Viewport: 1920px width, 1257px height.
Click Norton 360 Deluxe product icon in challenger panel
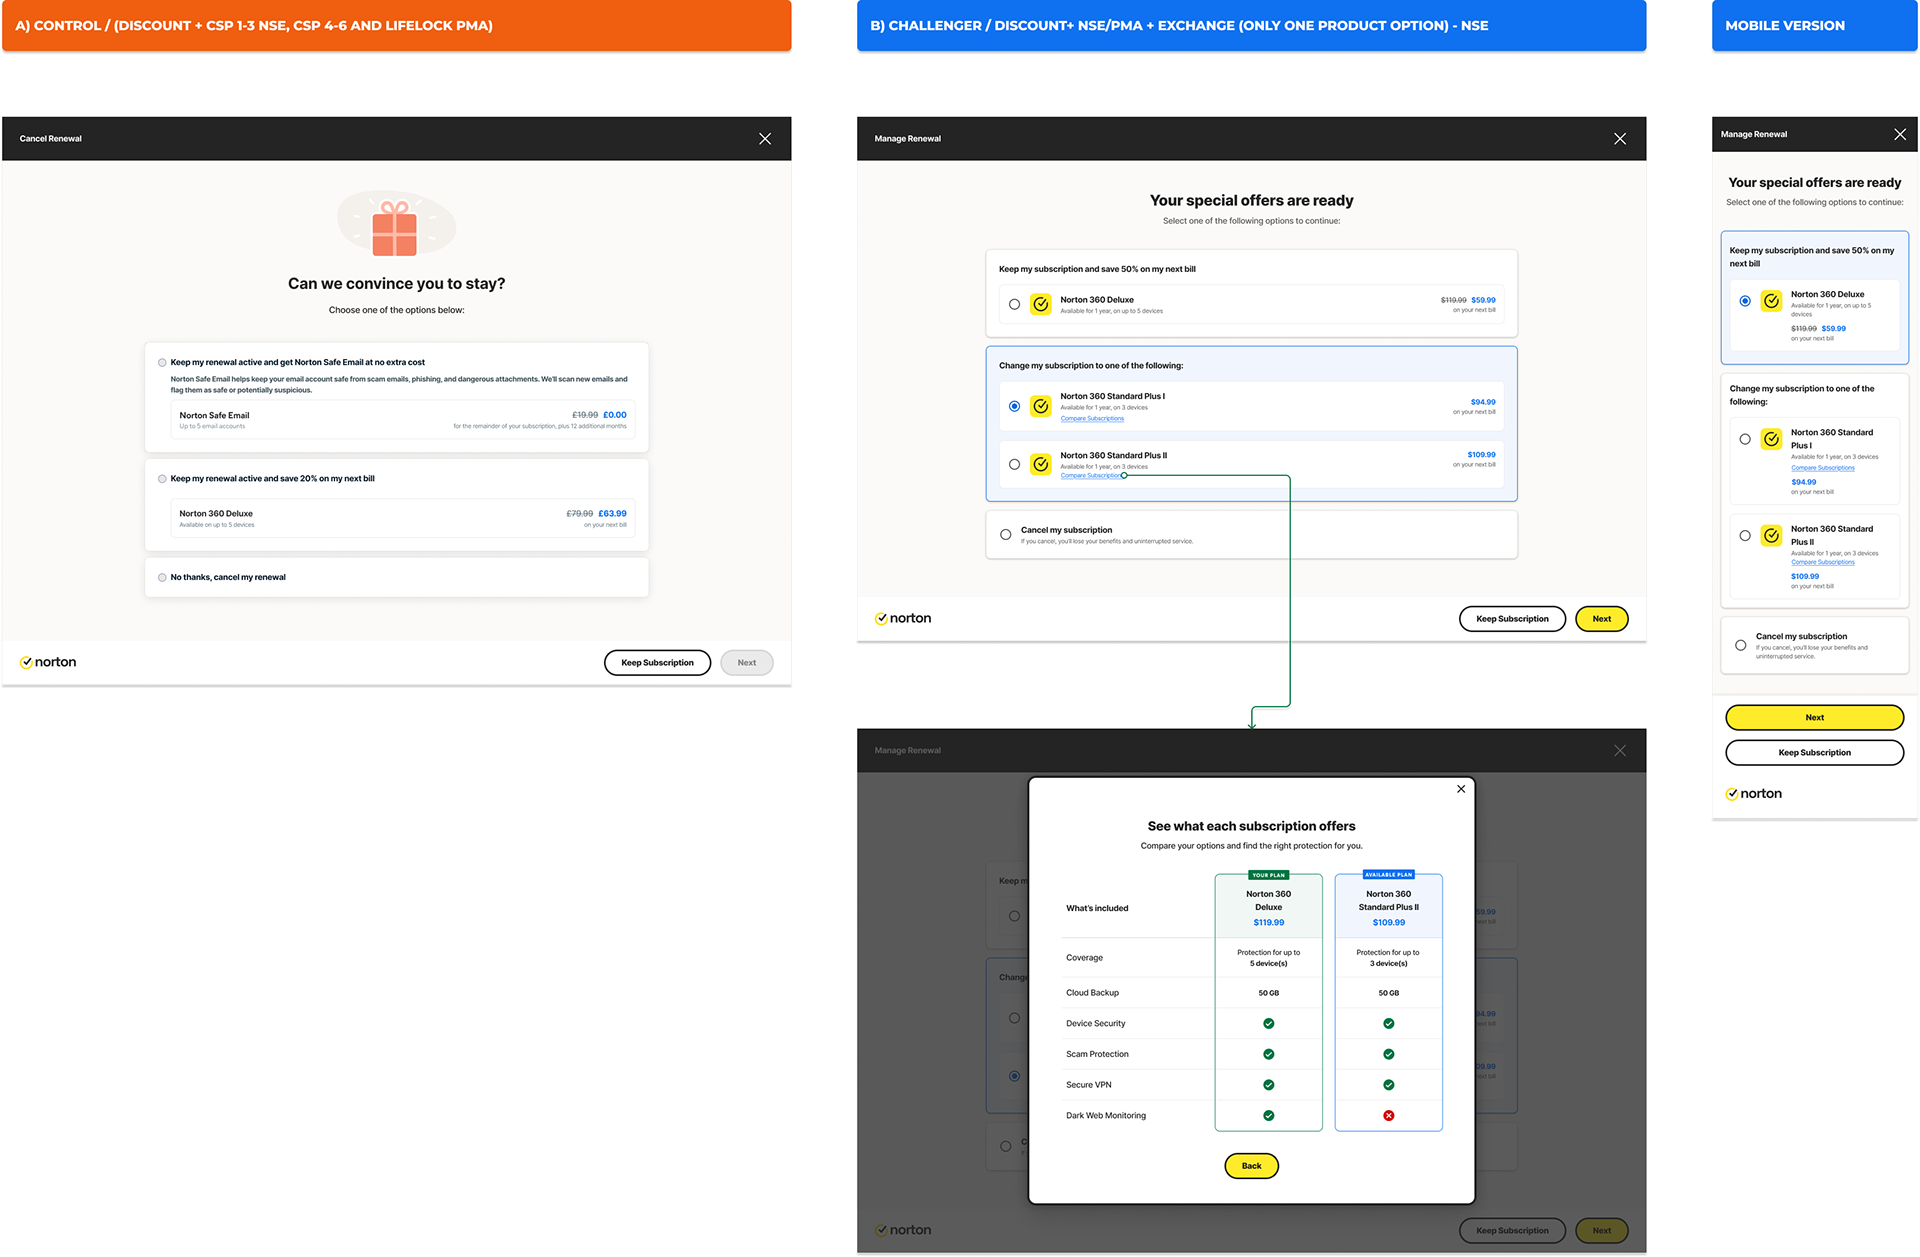[x=1041, y=304]
